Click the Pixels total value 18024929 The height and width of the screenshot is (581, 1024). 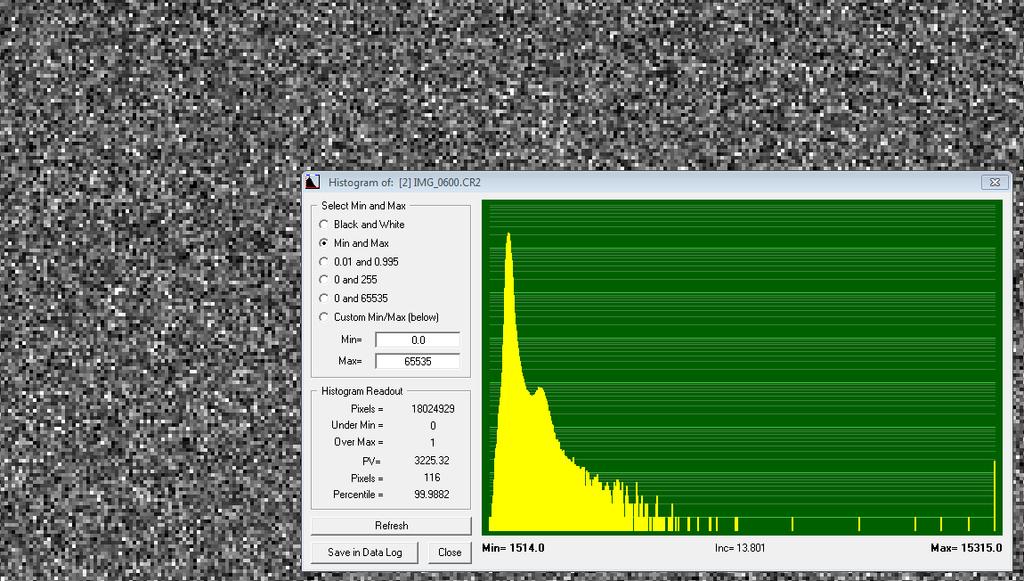[433, 409]
